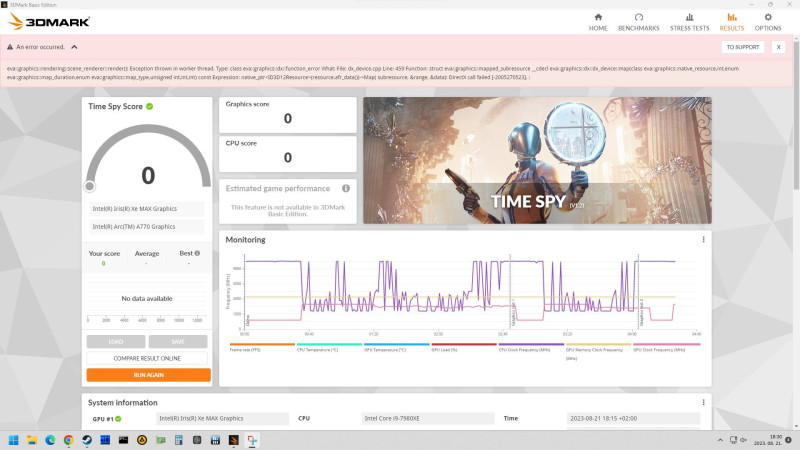
Task: Open the 3DMark taskbar icon
Action: tap(234, 440)
